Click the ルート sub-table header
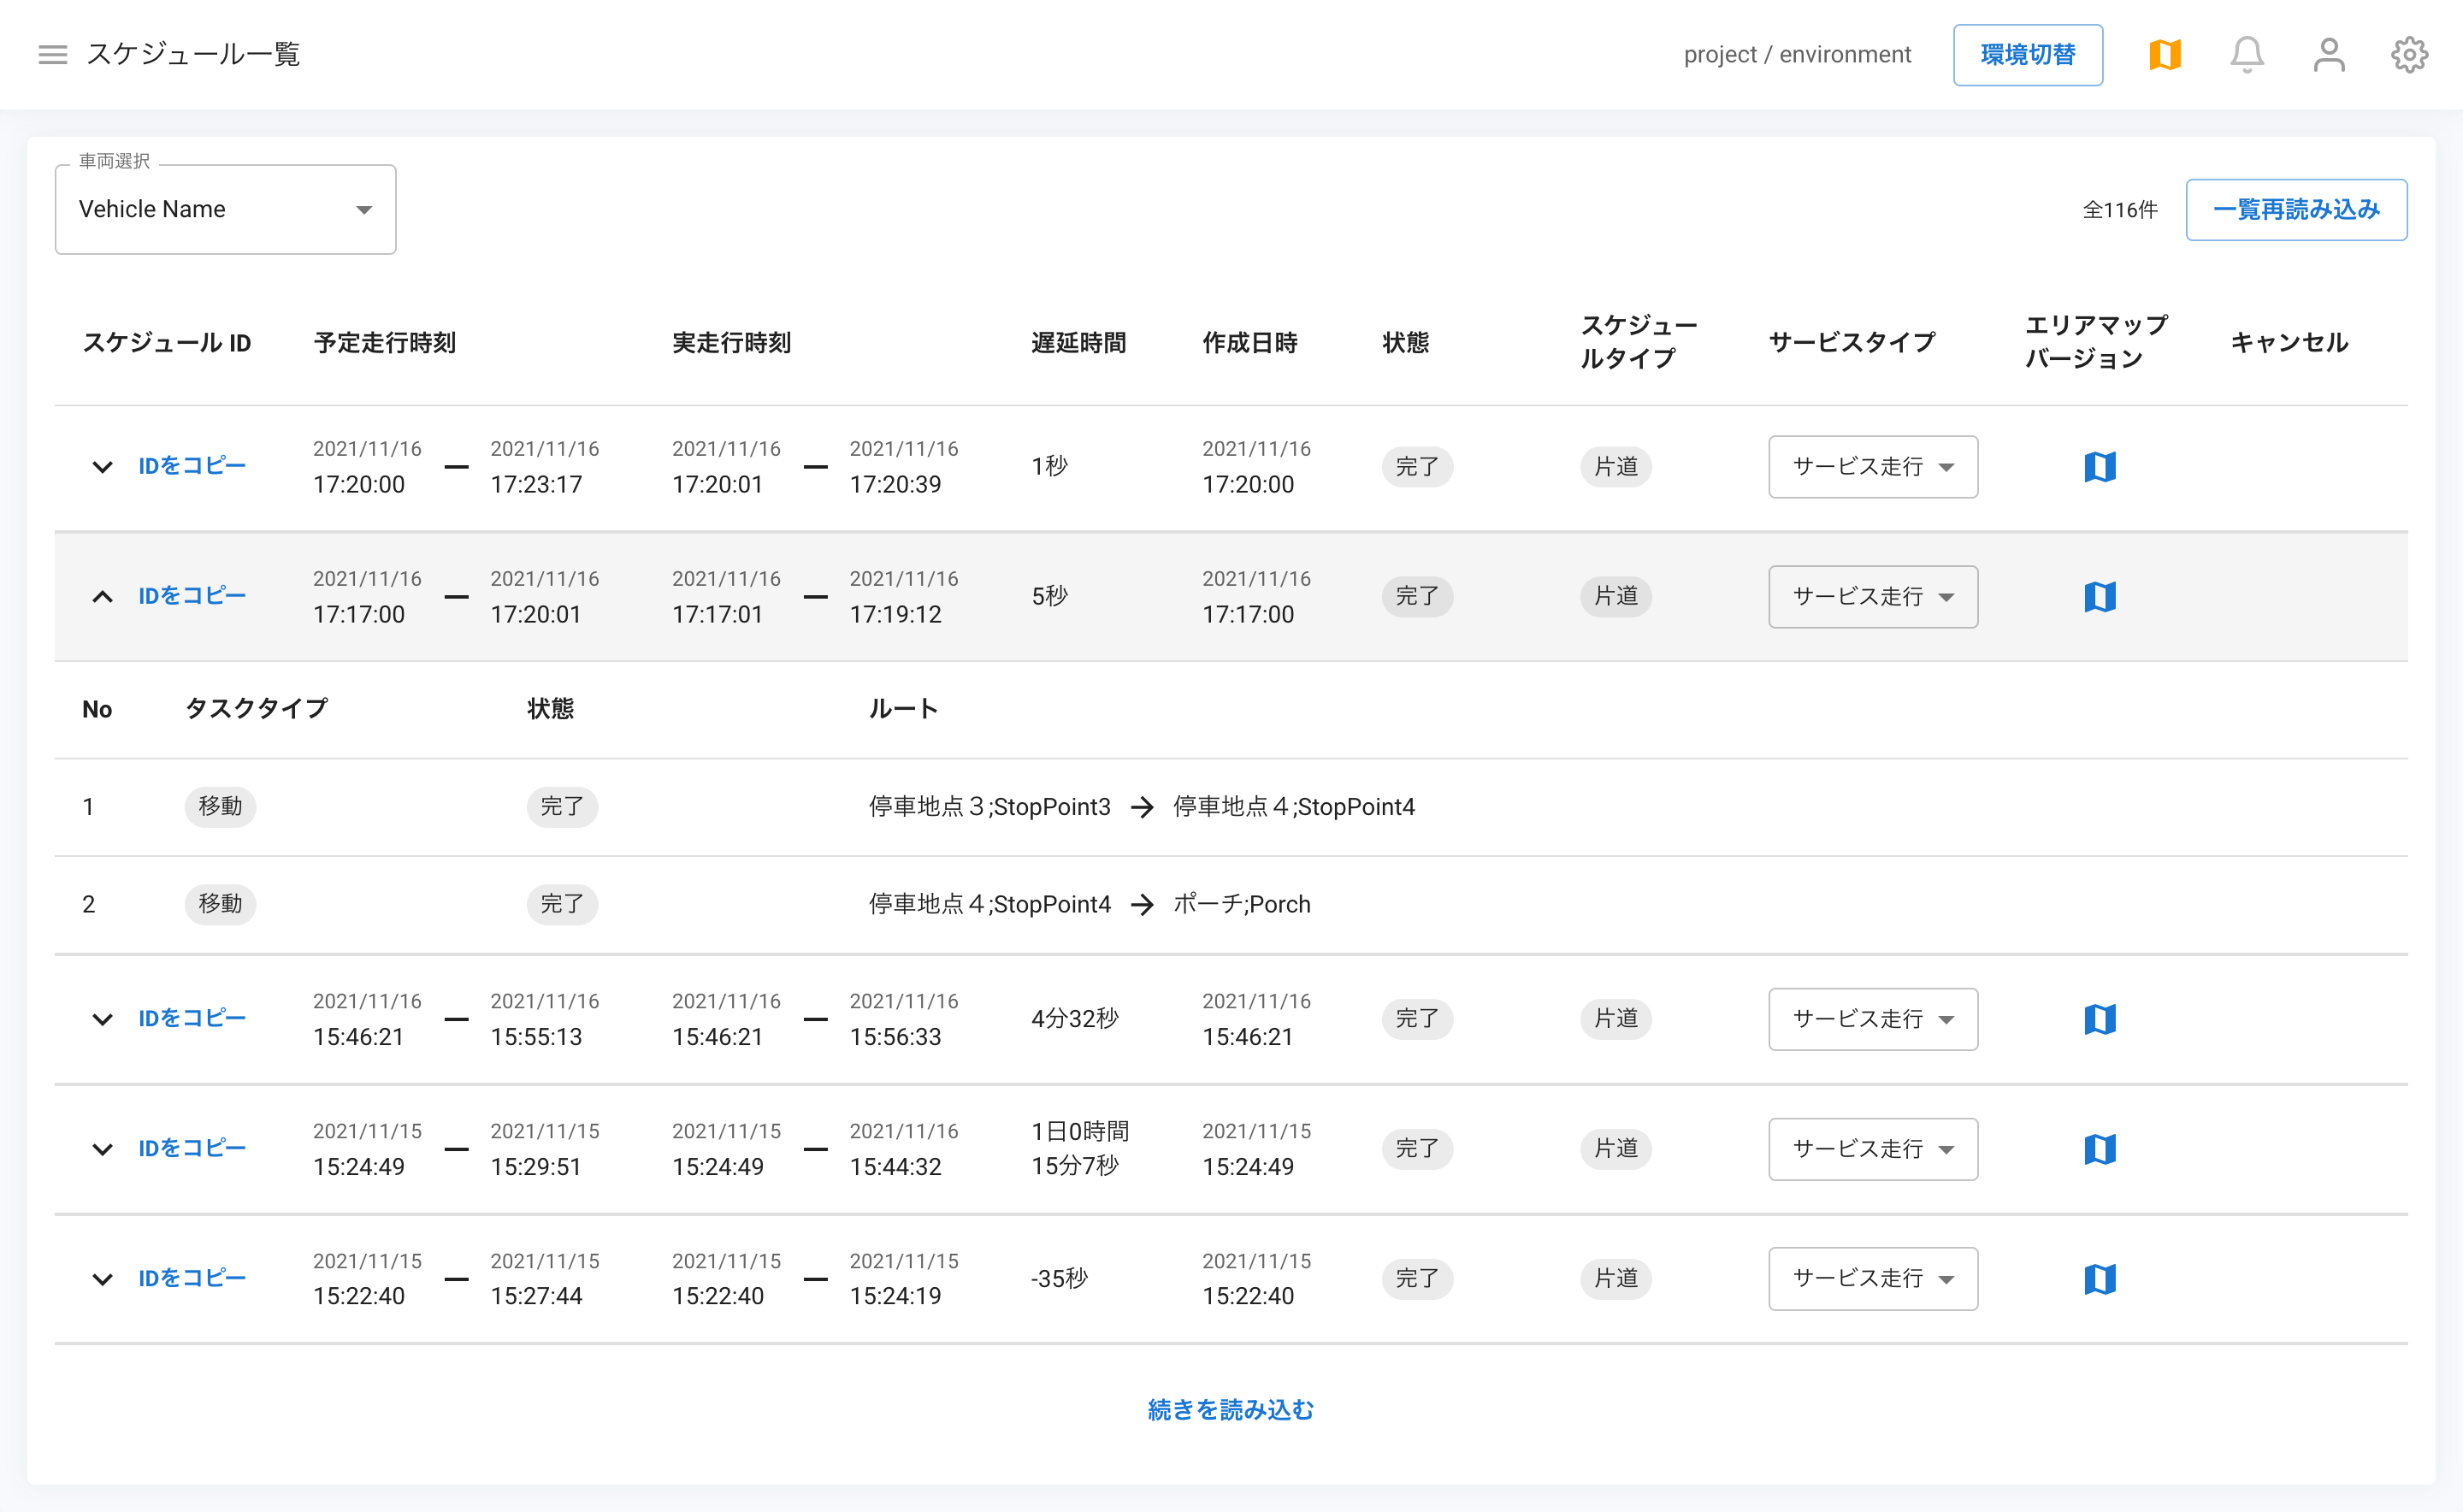 pos(903,708)
